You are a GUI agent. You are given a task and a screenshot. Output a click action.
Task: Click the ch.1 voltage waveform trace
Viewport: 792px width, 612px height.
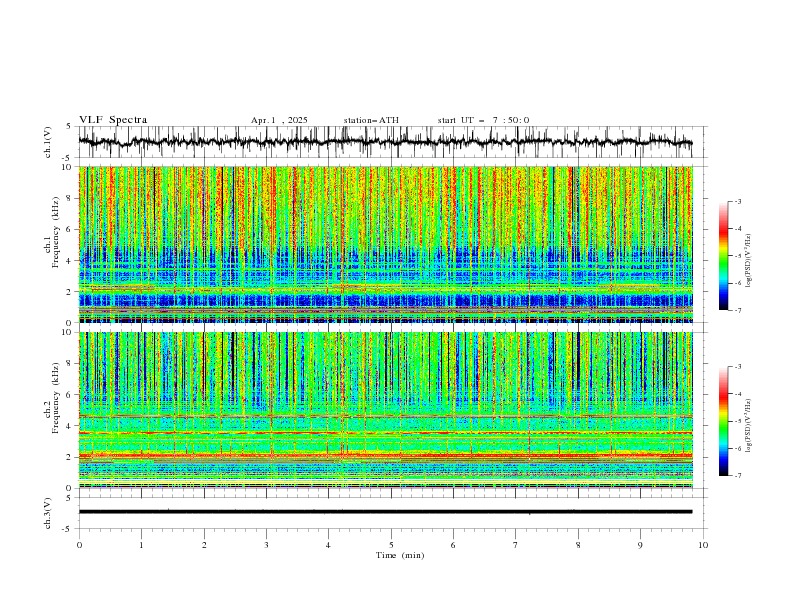385,142
